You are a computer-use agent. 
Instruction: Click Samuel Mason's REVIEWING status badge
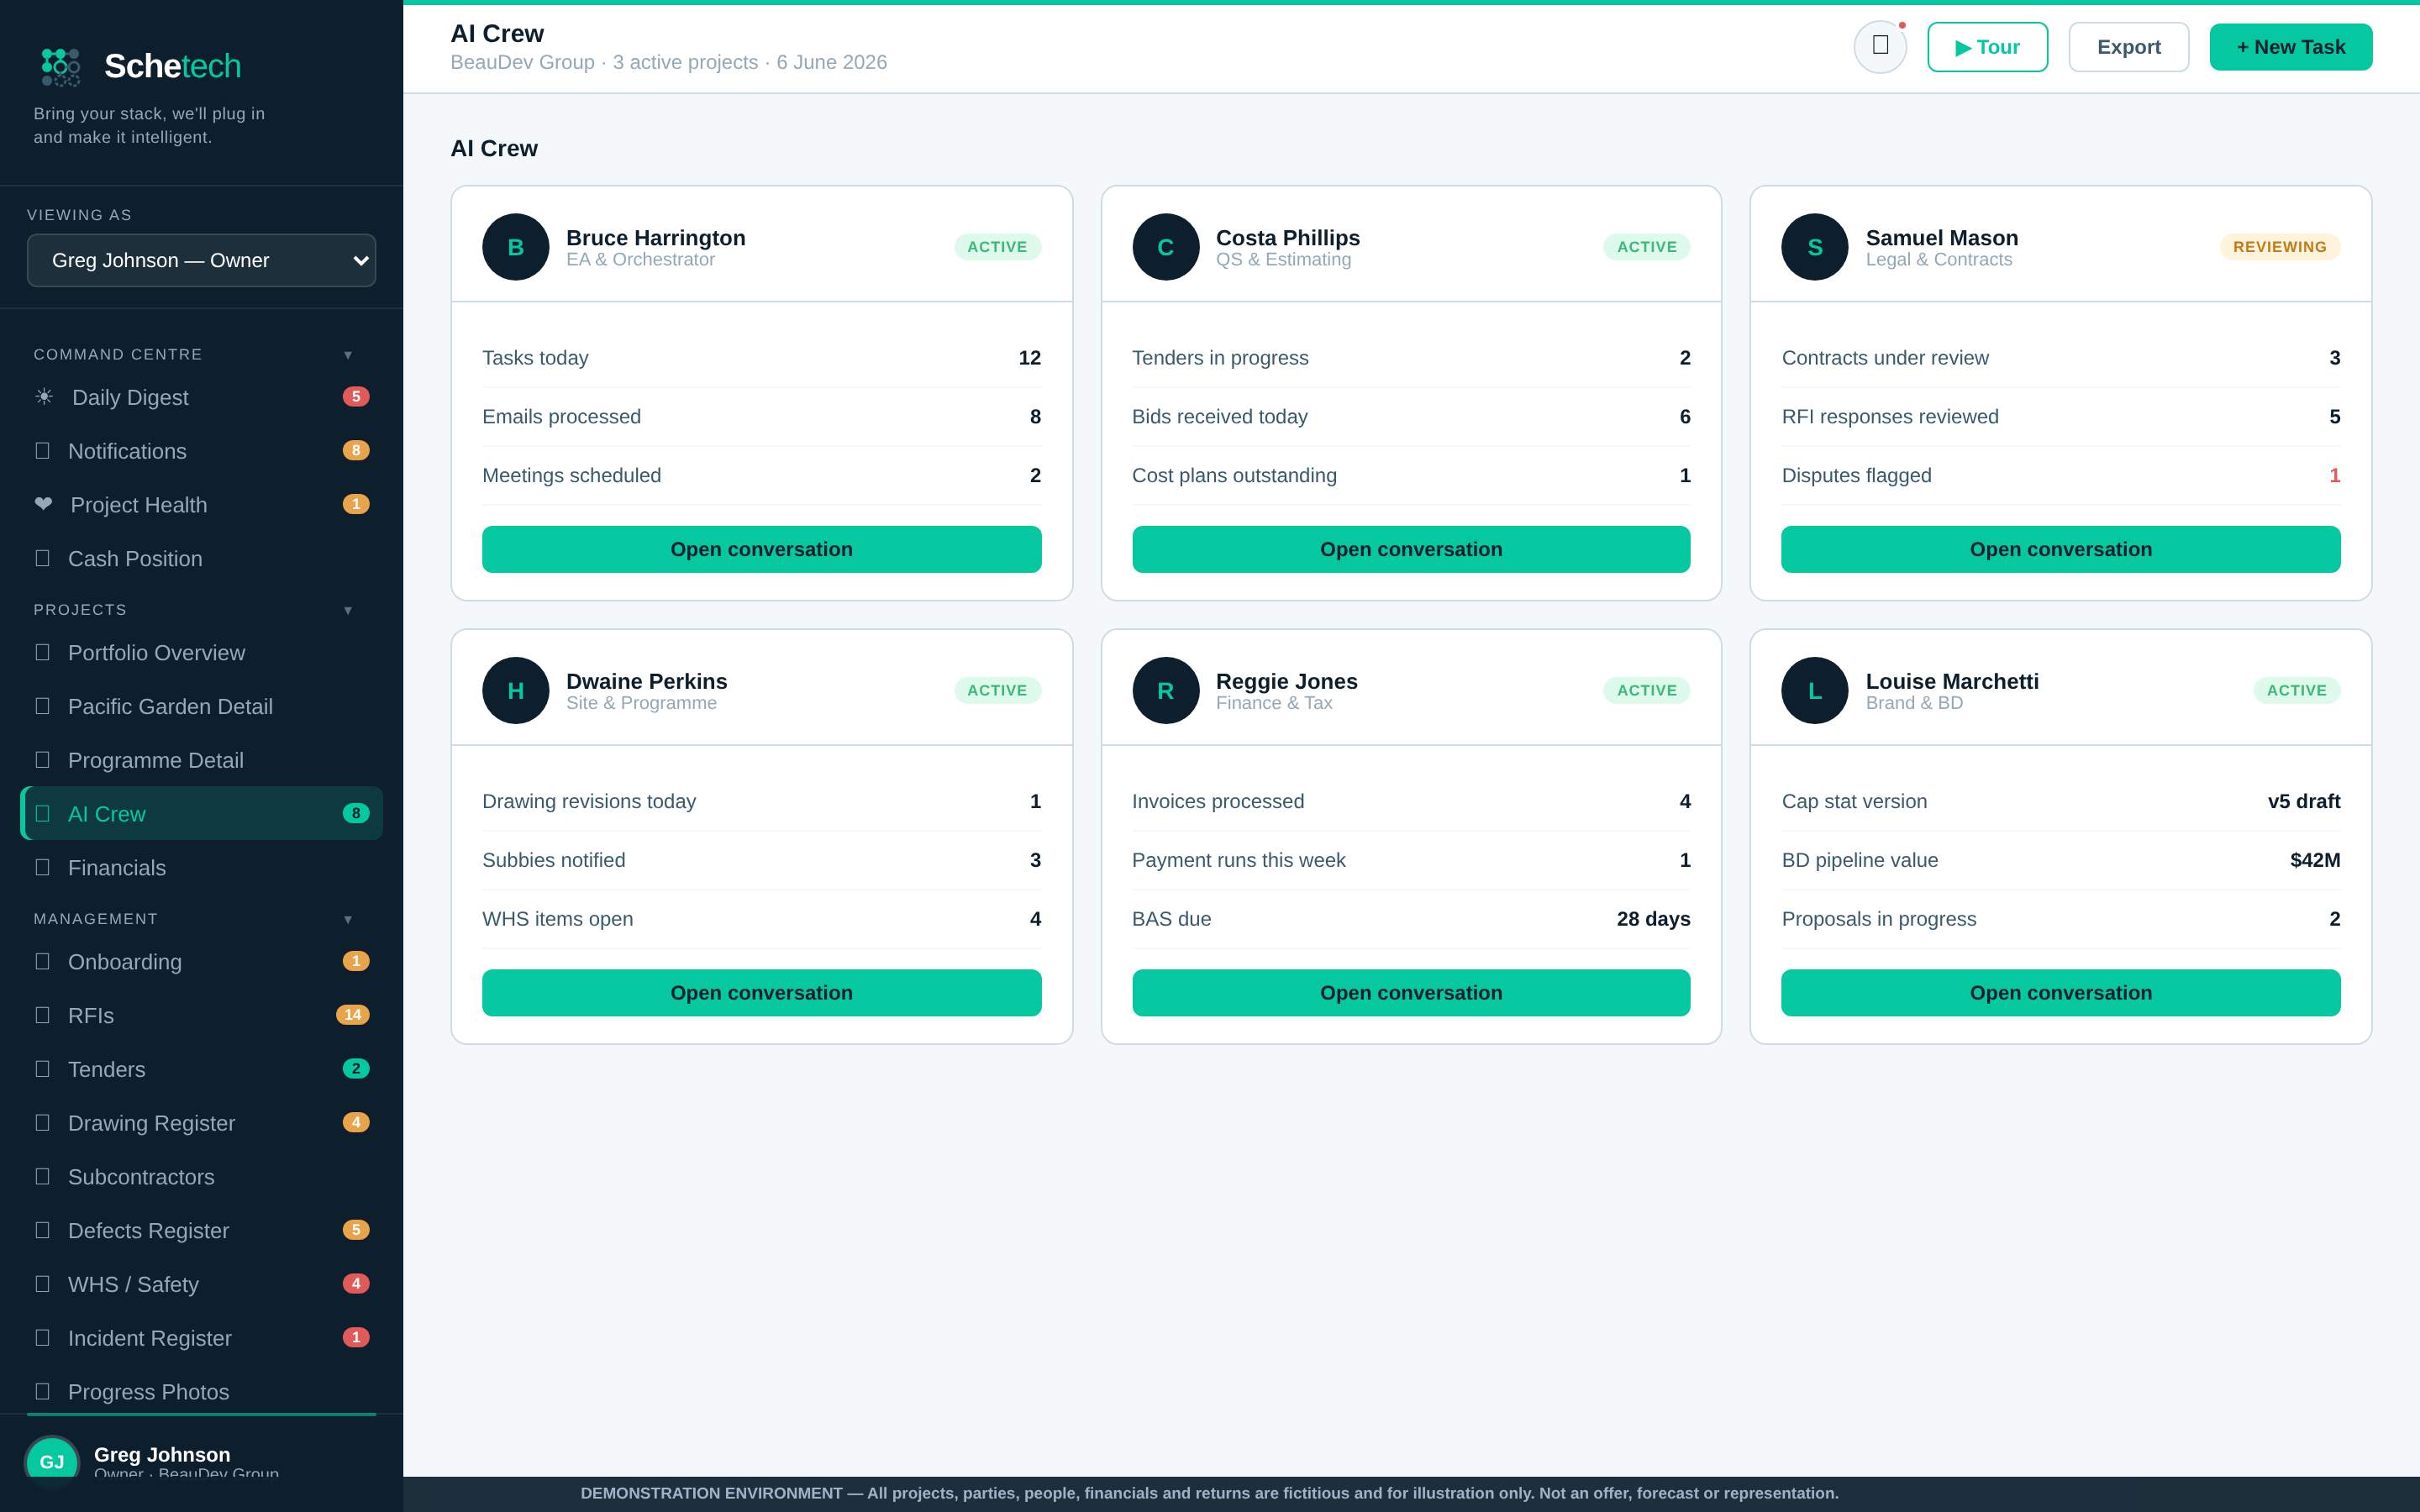click(2279, 247)
